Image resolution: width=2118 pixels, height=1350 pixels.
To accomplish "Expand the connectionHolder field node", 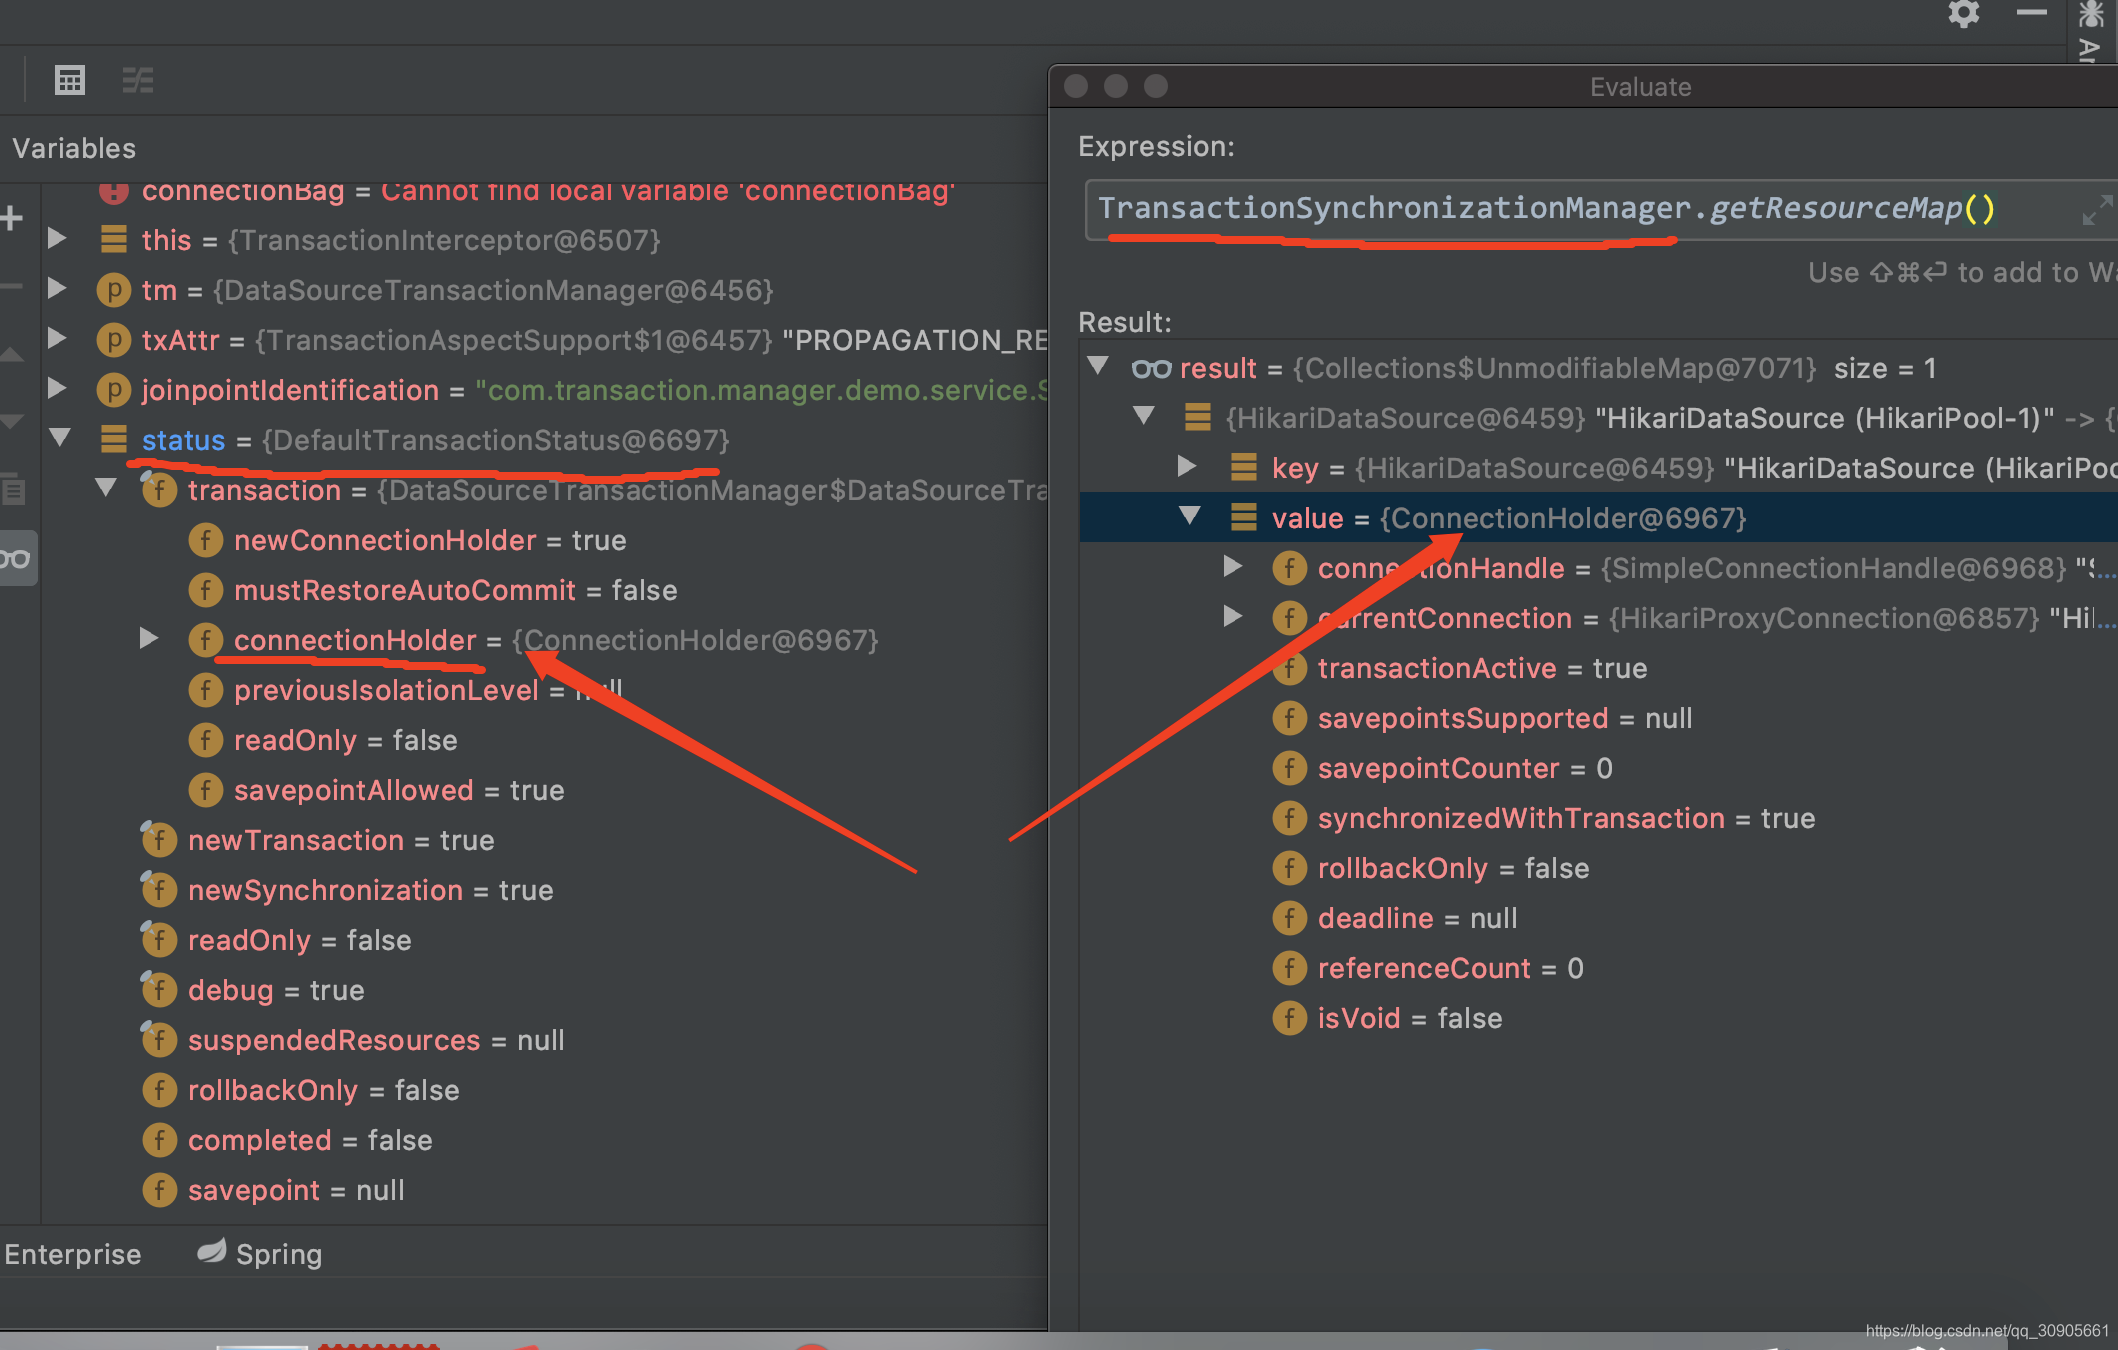I will (148, 639).
